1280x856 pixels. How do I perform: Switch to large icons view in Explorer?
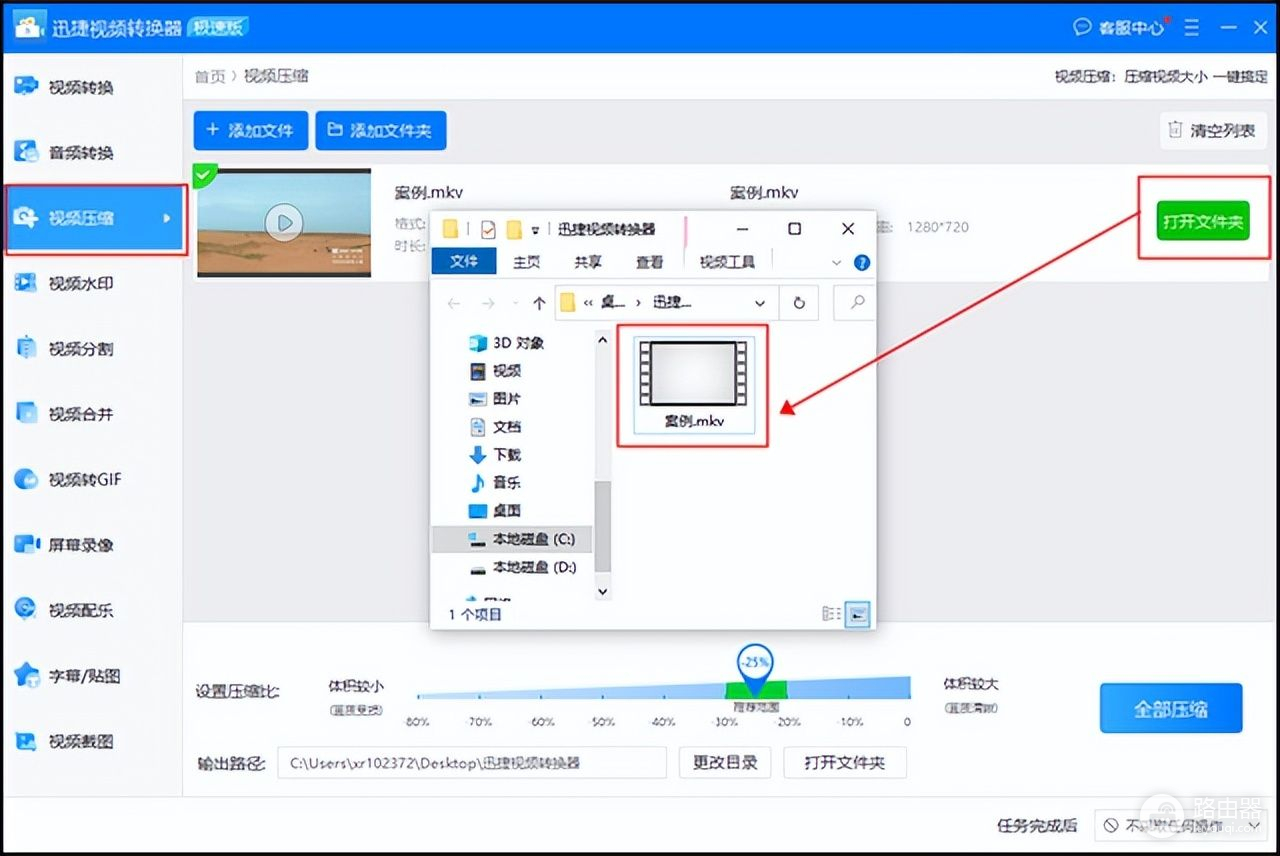coord(857,614)
